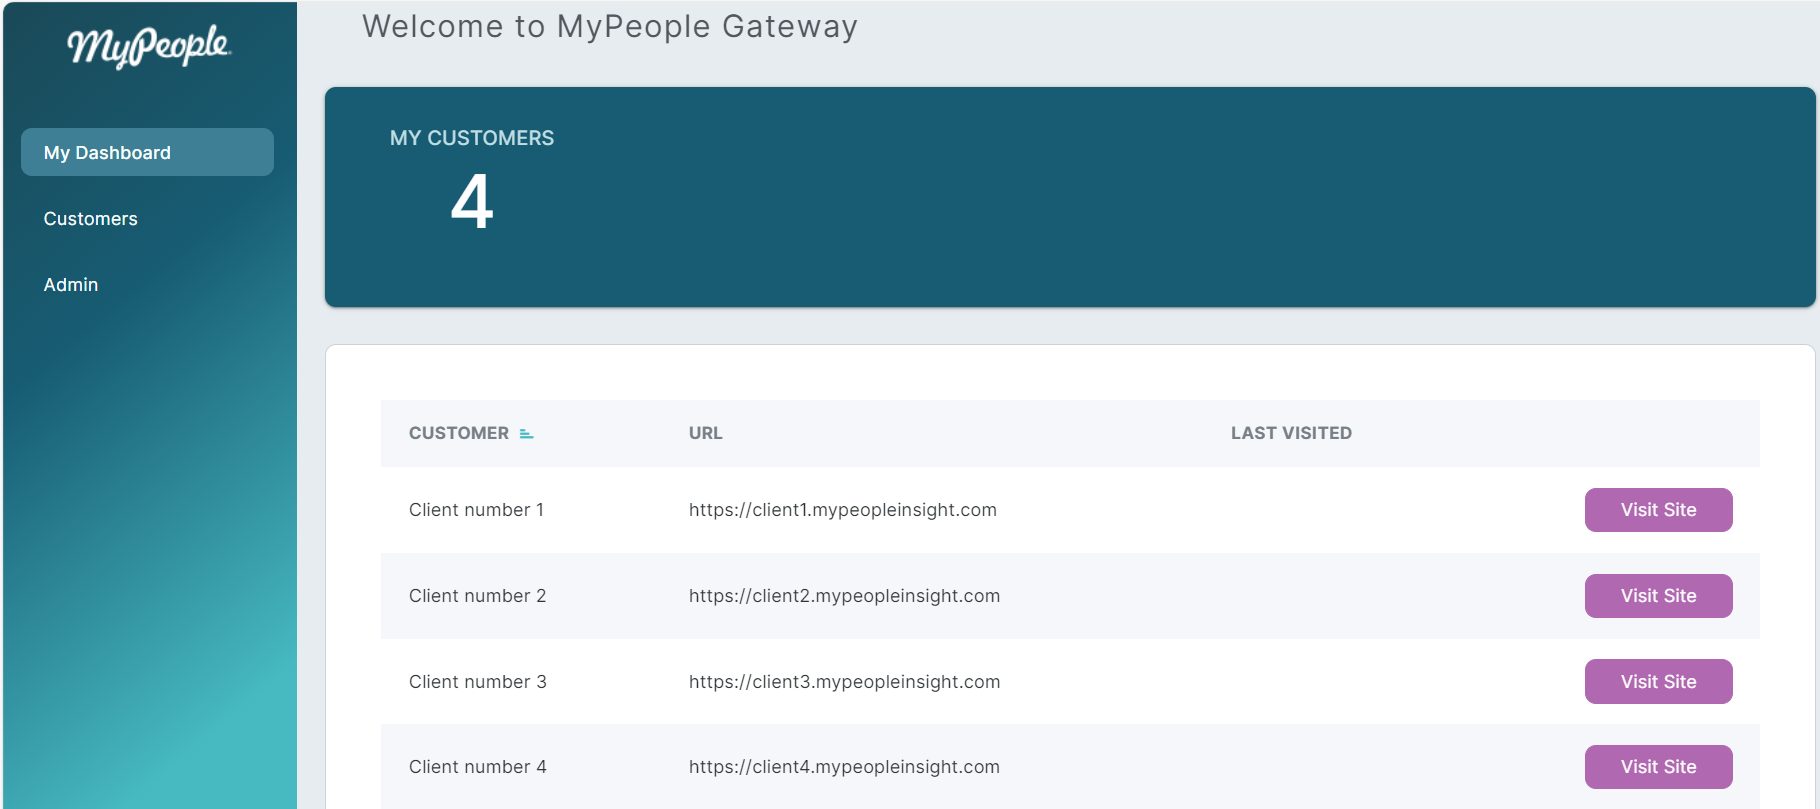Open My Dashboard in sidebar
The height and width of the screenshot is (809, 1820).
point(147,152)
